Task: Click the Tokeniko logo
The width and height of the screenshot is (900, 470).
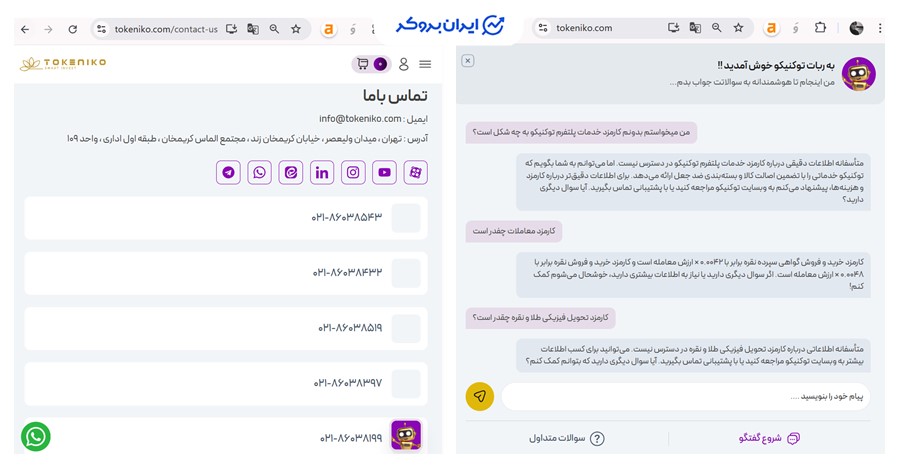Action: tap(63, 64)
